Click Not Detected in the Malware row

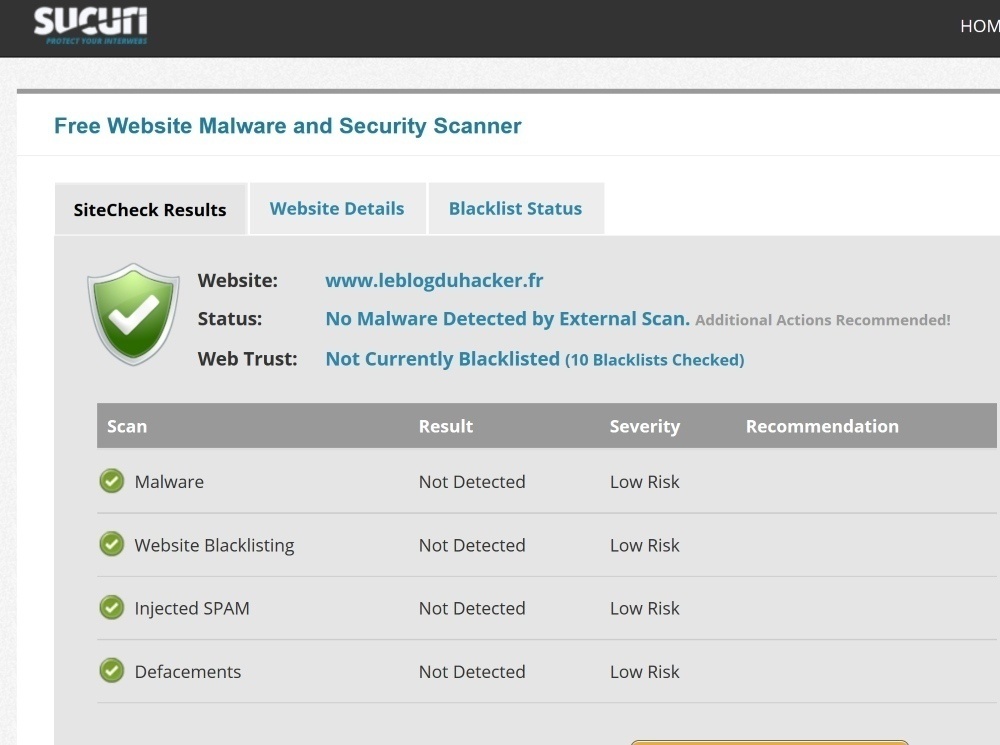click(x=472, y=482)
